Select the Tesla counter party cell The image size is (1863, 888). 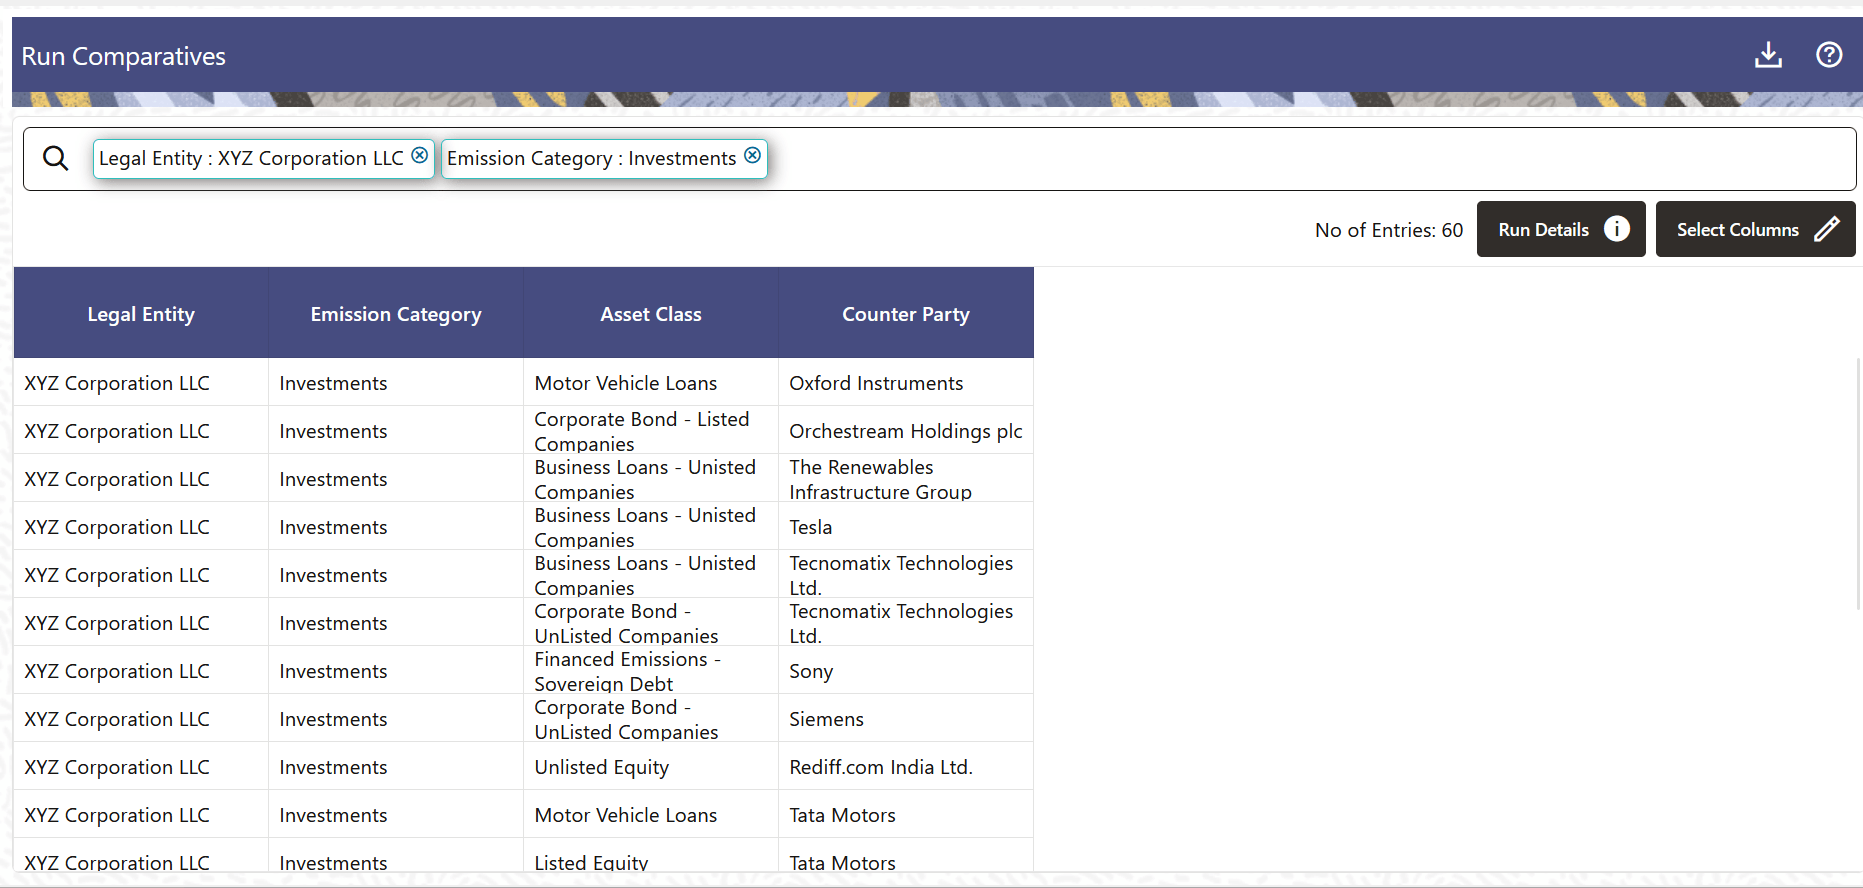[x=906, y=527]
